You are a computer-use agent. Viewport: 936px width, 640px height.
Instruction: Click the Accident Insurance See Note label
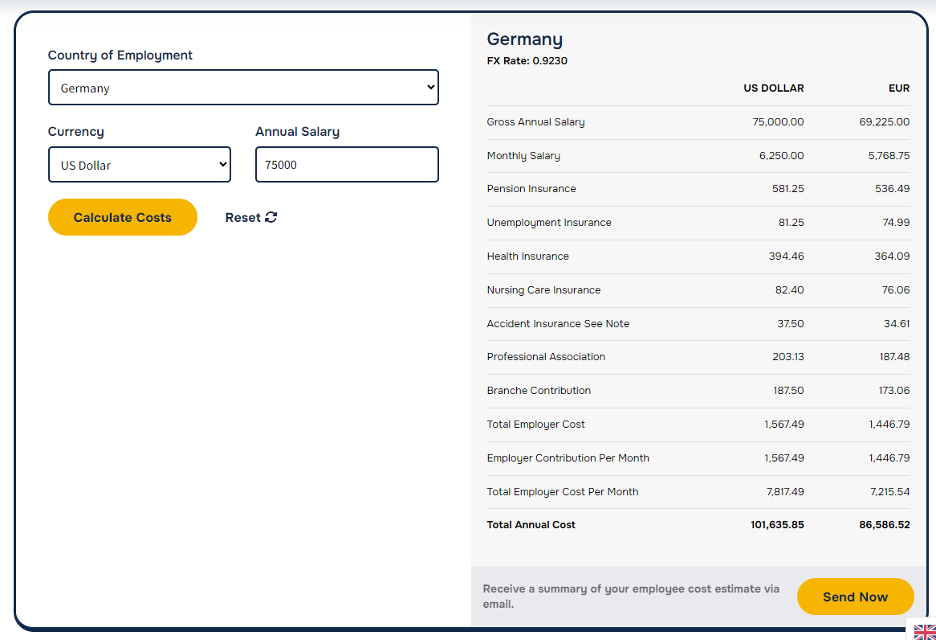click(558, 324)
